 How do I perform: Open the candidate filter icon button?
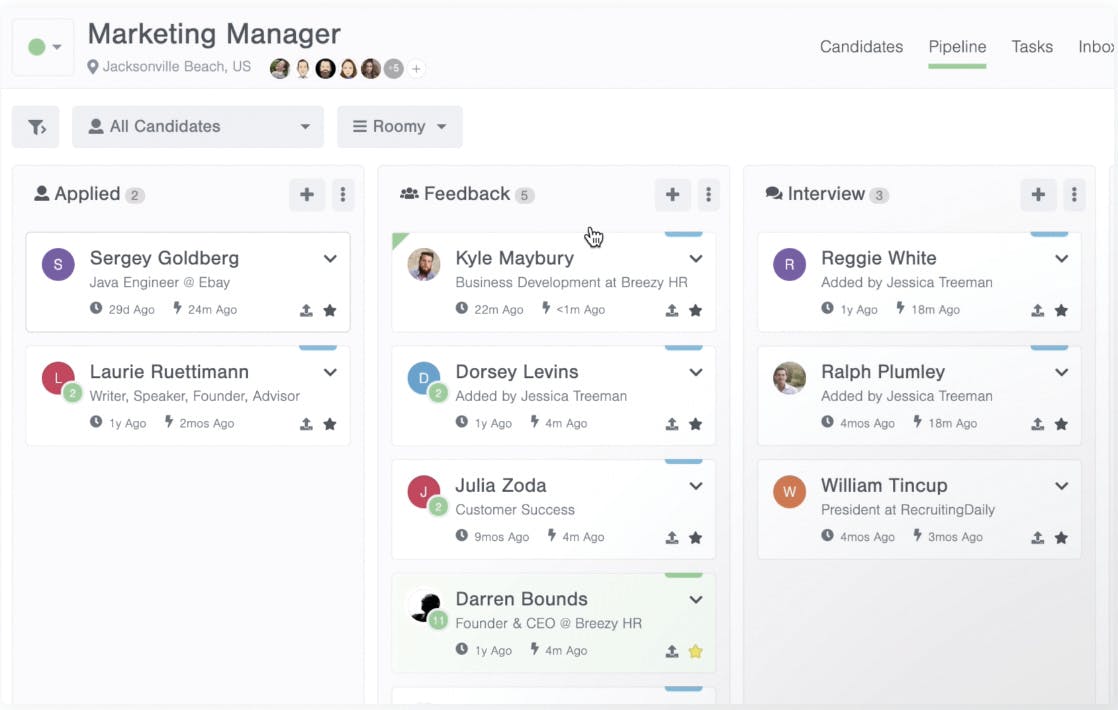tap(36, 127)
